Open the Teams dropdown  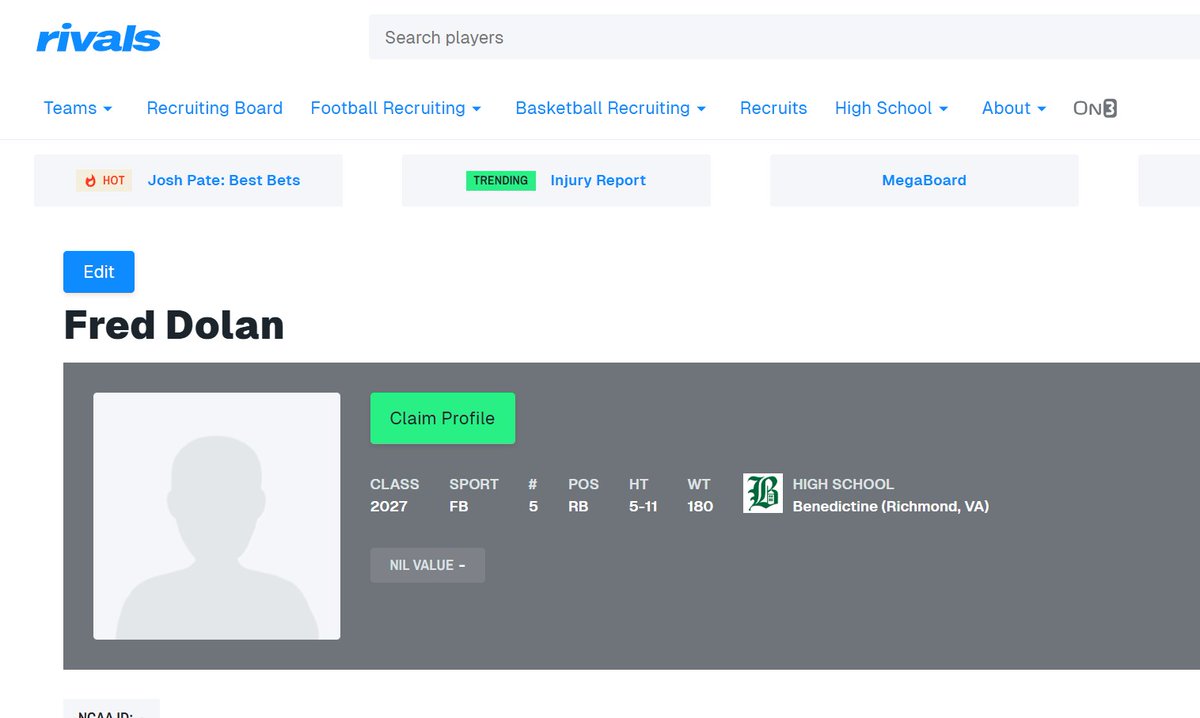pyautogui.click(x=78, y=108)
